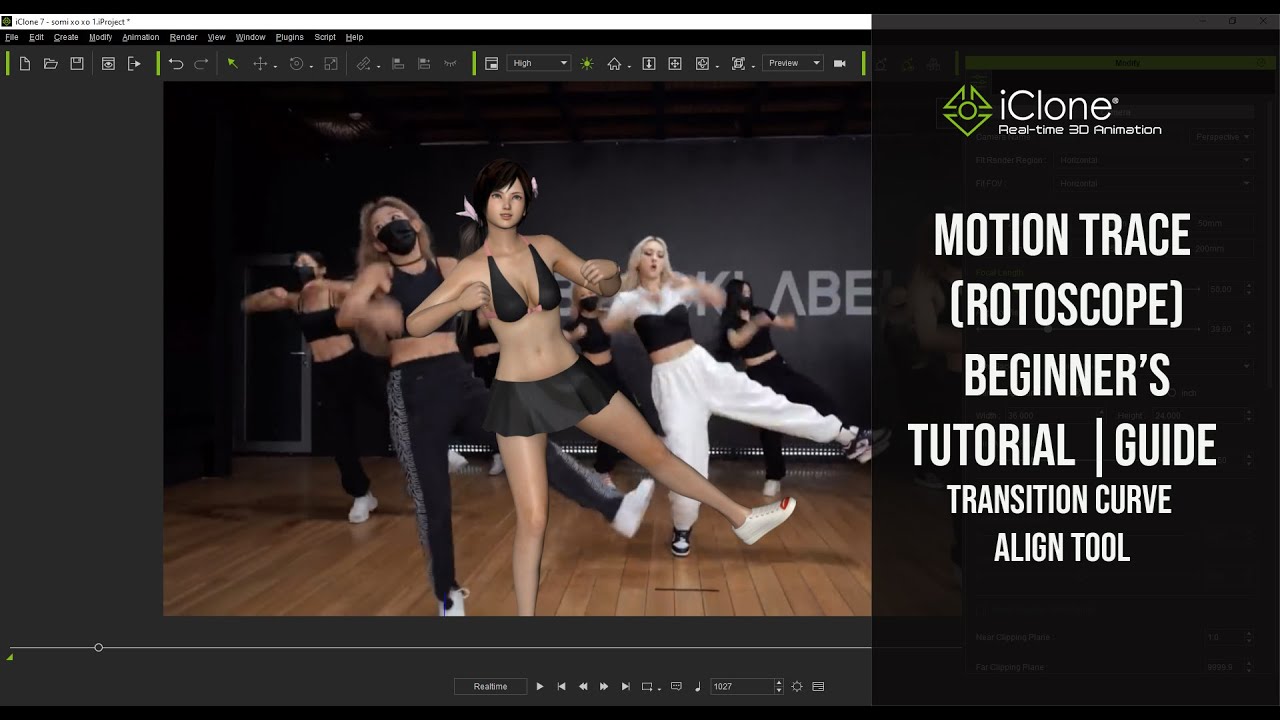The height and width of the screenshot is (720, 1280).
Task: Activate the Scale object tool
Action: pos(331,63)
